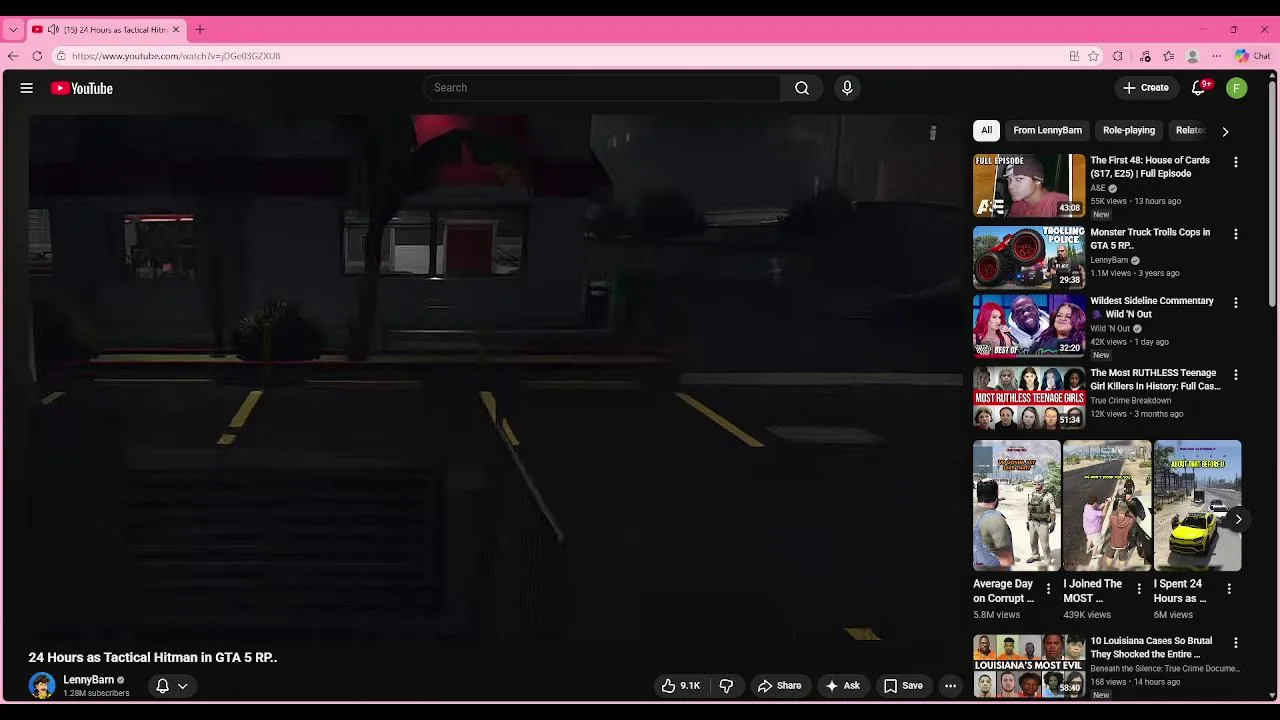Enable split screen in browser toolbar
Screen dimensions: 1280x720
[x=1074, y=56]
